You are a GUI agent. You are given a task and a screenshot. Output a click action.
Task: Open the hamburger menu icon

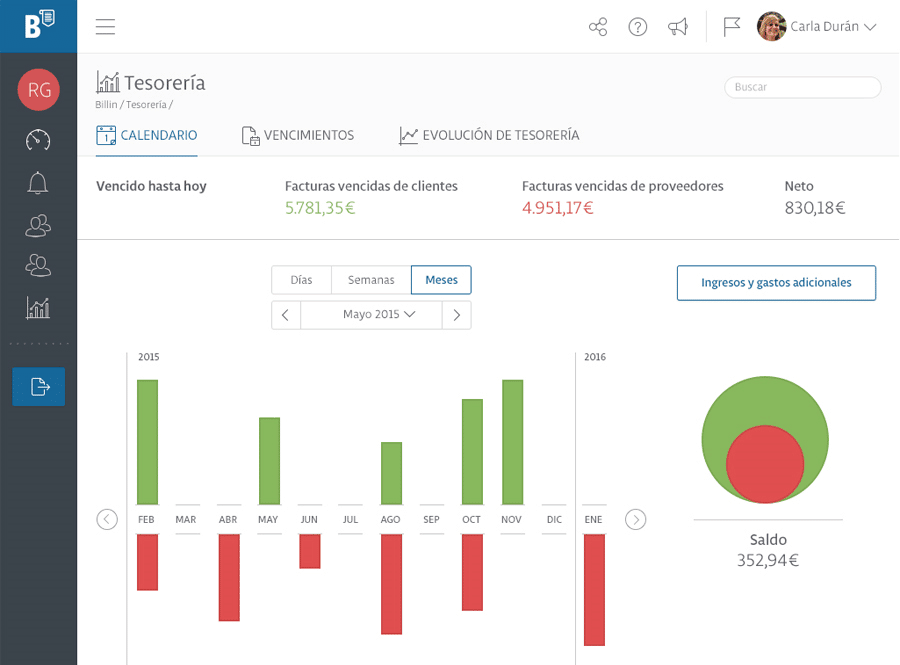tap(105, 26)
